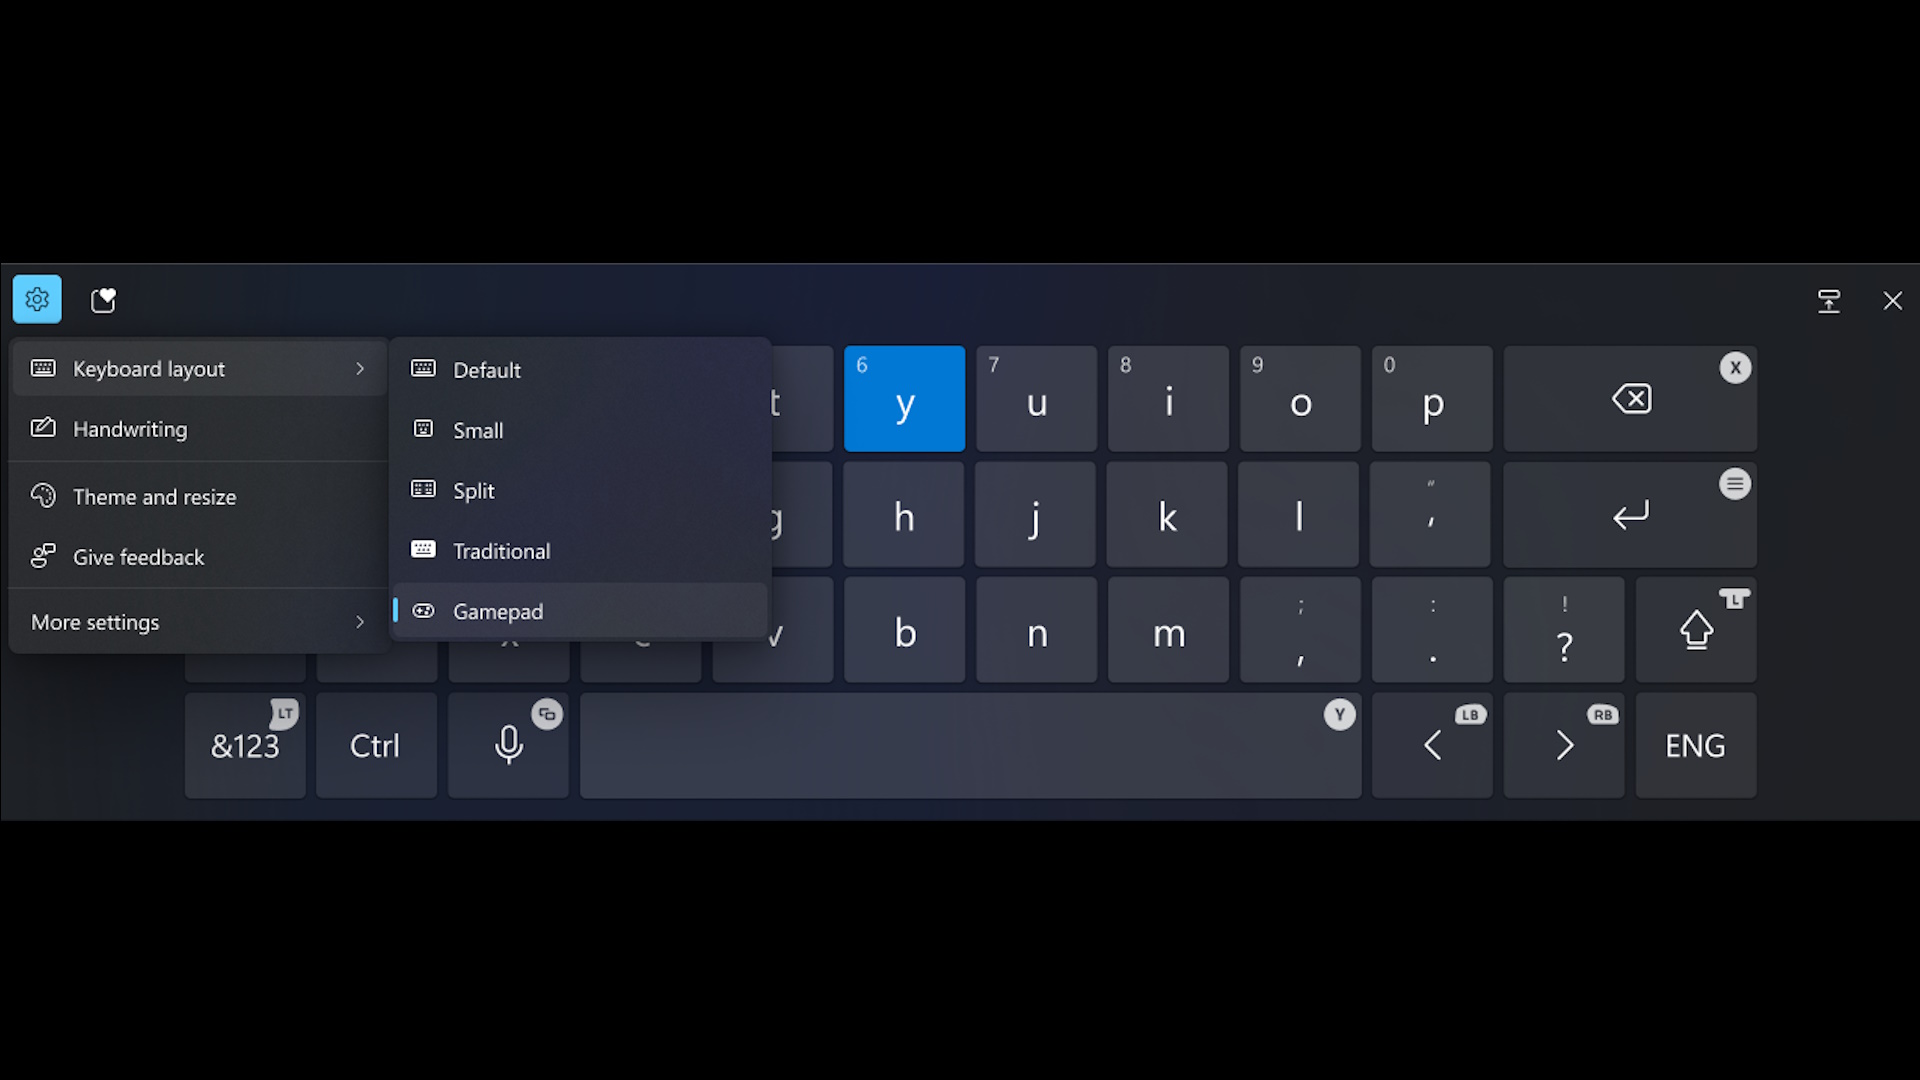
Task: Click the ENG language selector
Action: point(1696,745)
